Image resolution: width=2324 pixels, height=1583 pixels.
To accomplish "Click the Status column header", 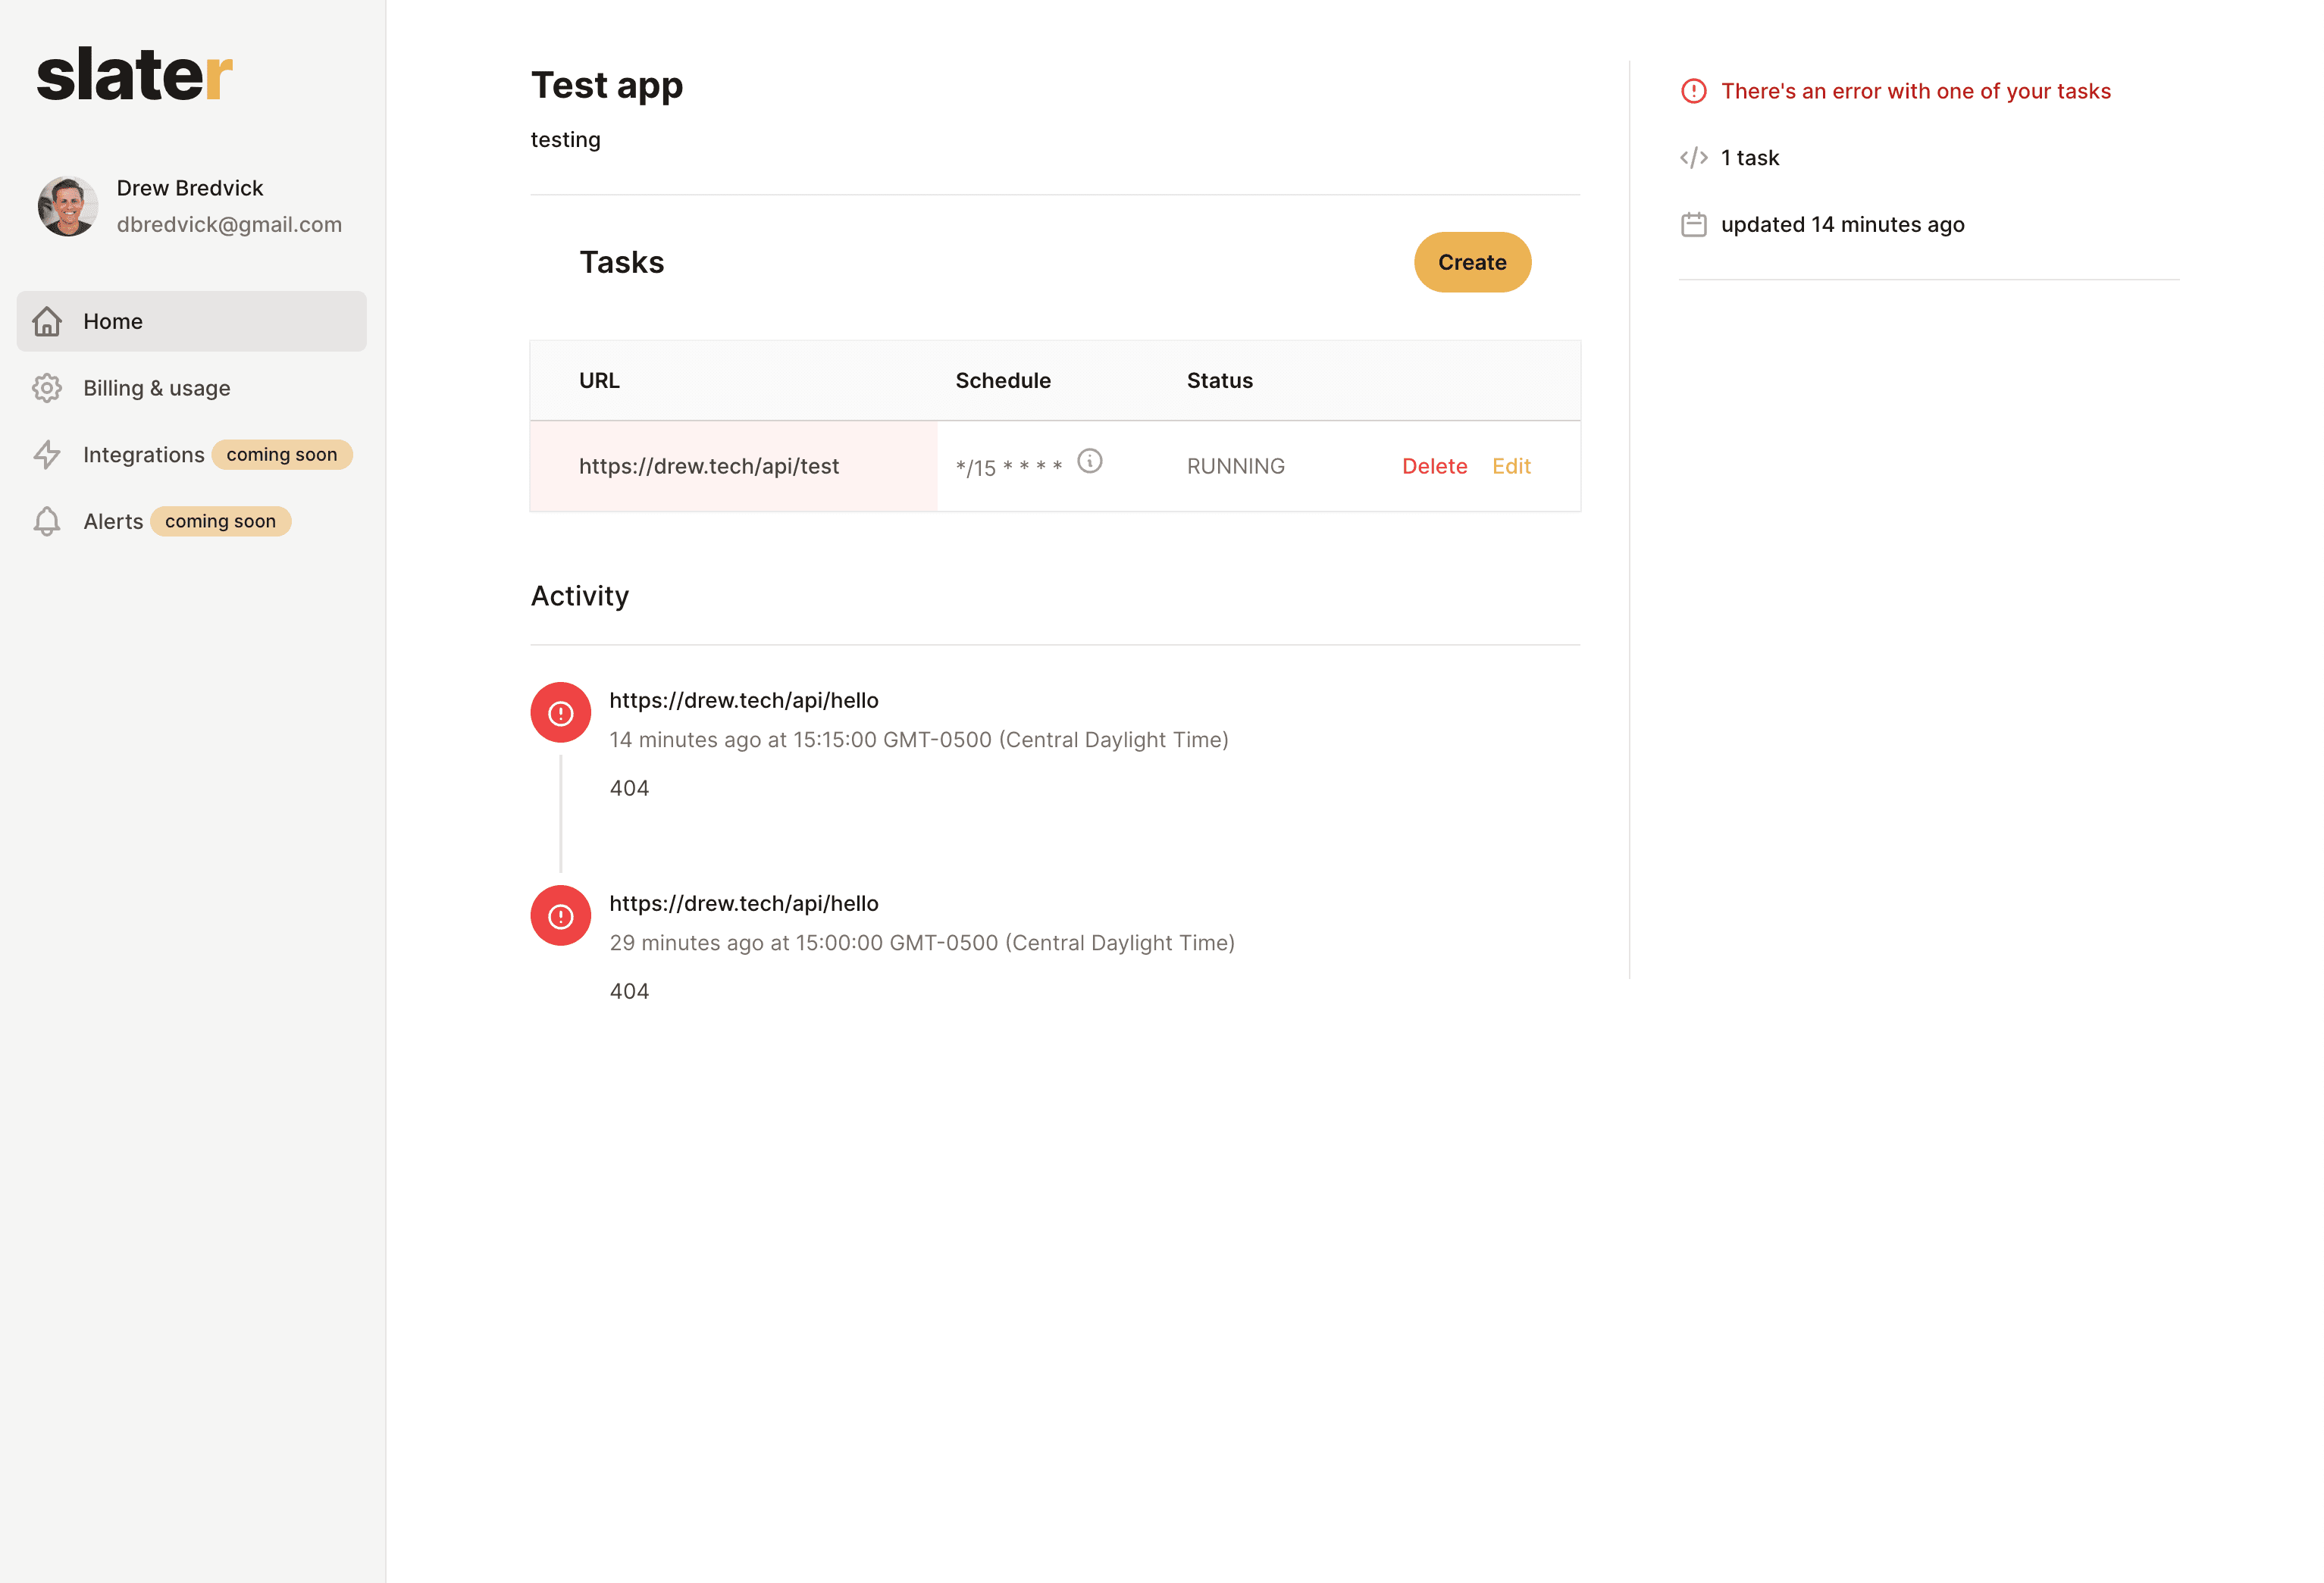I will (x=1219, y=380).
